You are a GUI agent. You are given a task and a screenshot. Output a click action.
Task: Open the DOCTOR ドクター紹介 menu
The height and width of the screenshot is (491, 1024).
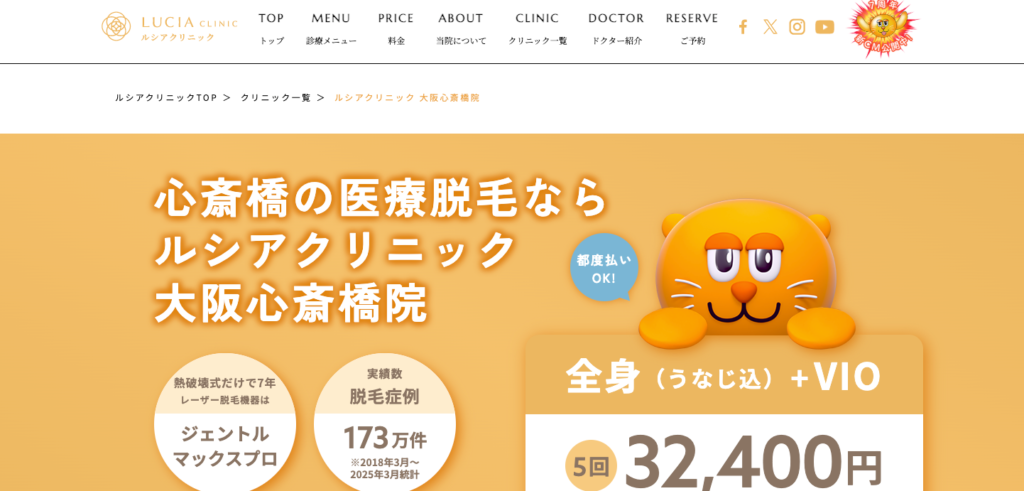[x=616, y=29]
